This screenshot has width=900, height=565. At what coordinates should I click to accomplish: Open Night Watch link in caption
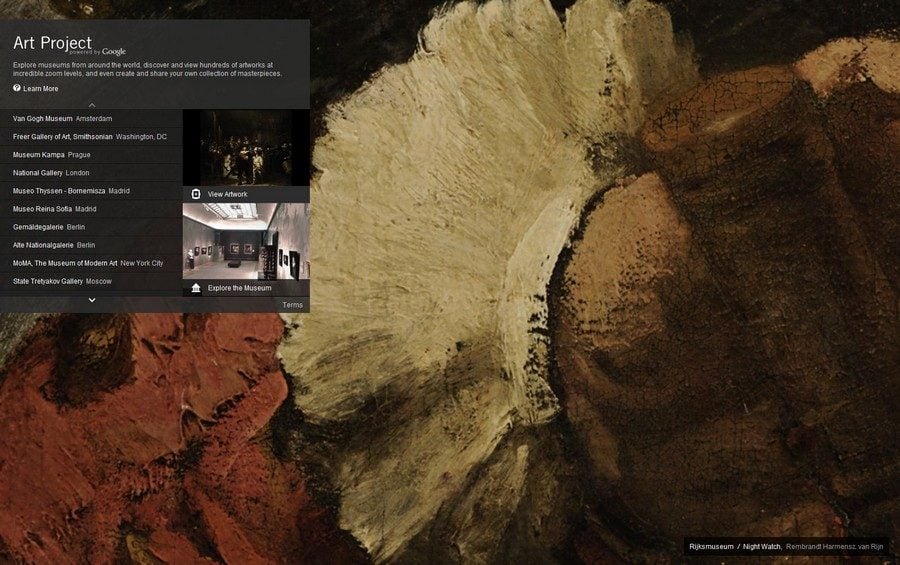(762, 547)
